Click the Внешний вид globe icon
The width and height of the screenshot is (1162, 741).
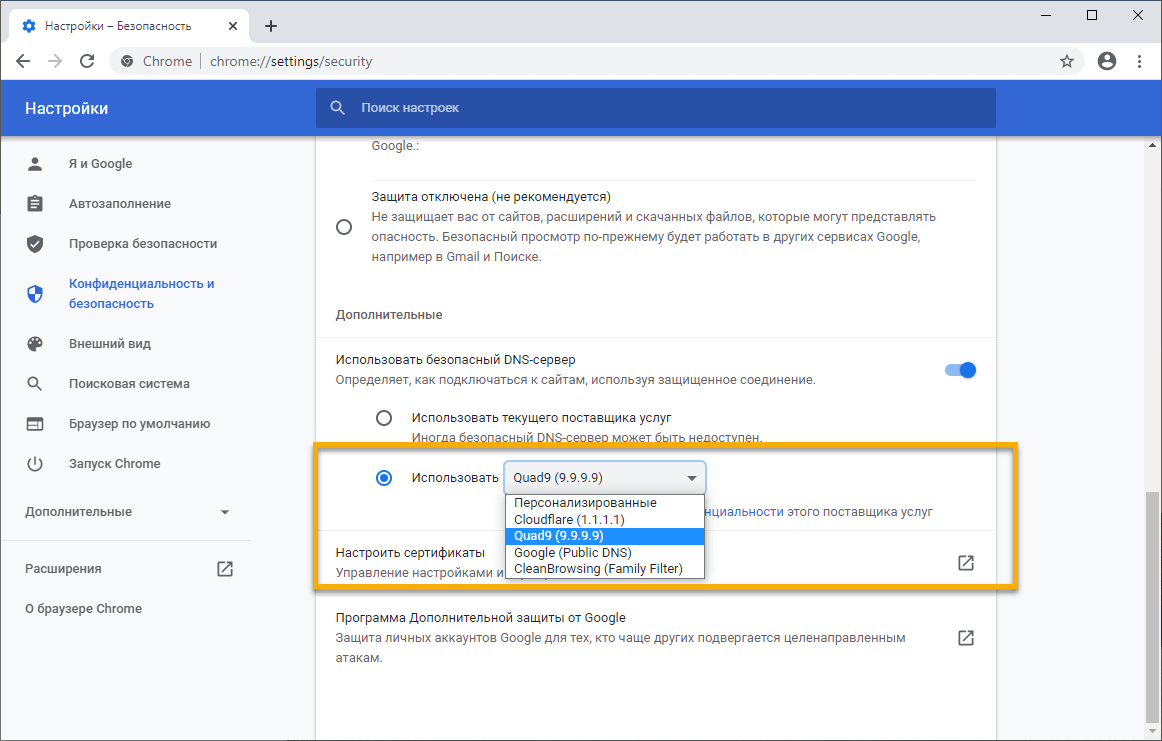click(x=36, y=343)
